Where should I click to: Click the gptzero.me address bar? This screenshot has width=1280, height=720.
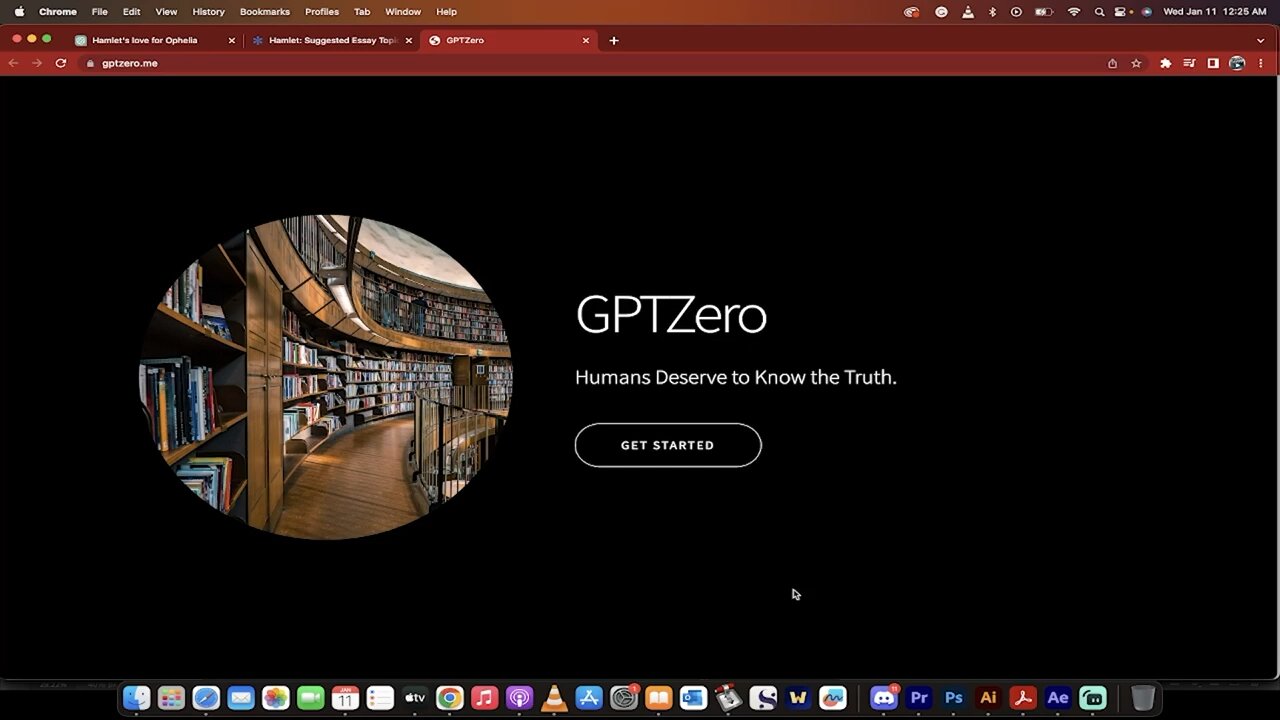point(590,63)
